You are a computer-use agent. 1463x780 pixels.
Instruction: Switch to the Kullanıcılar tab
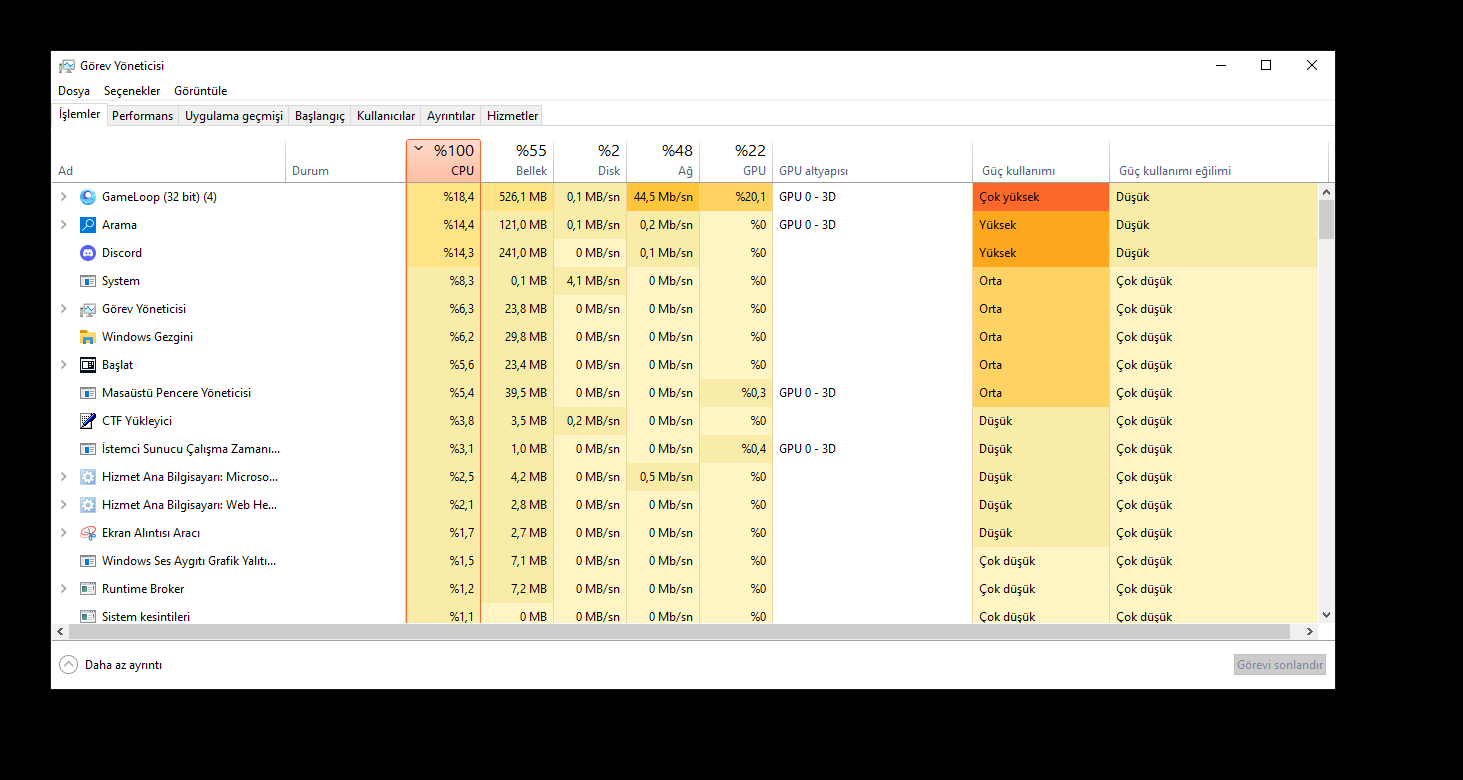386,116
